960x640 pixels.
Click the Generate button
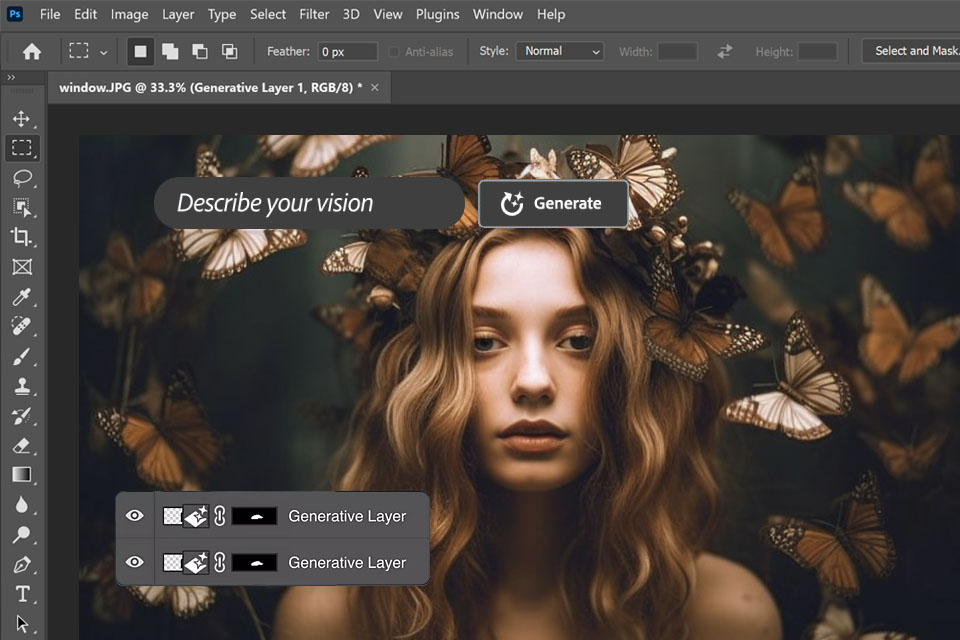553,203
